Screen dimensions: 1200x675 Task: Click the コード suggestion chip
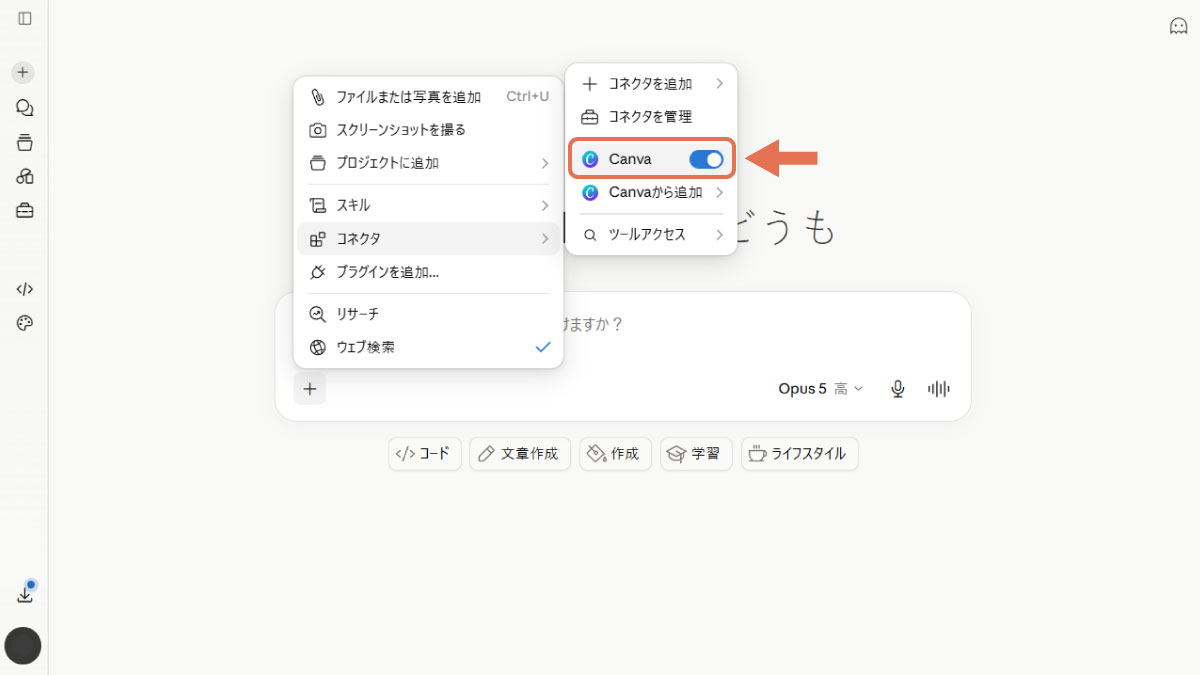[x=425, y=454]
